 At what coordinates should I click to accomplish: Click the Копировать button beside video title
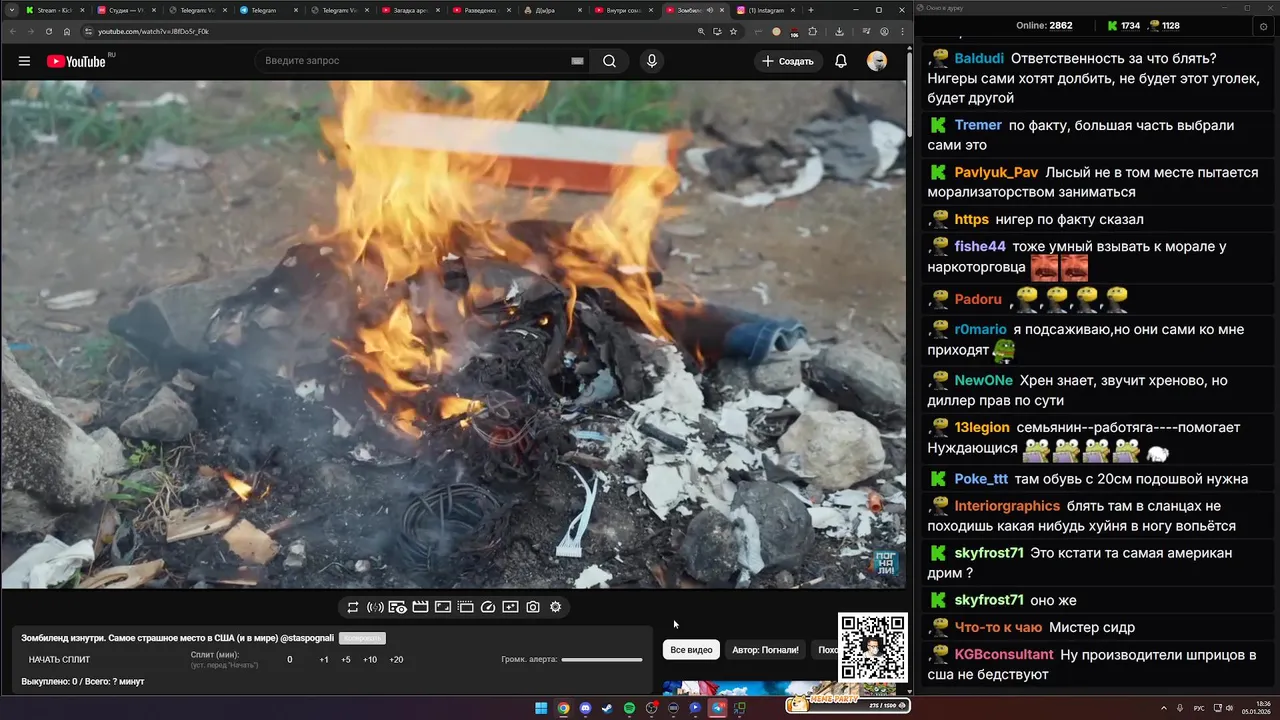coord(362,638)
